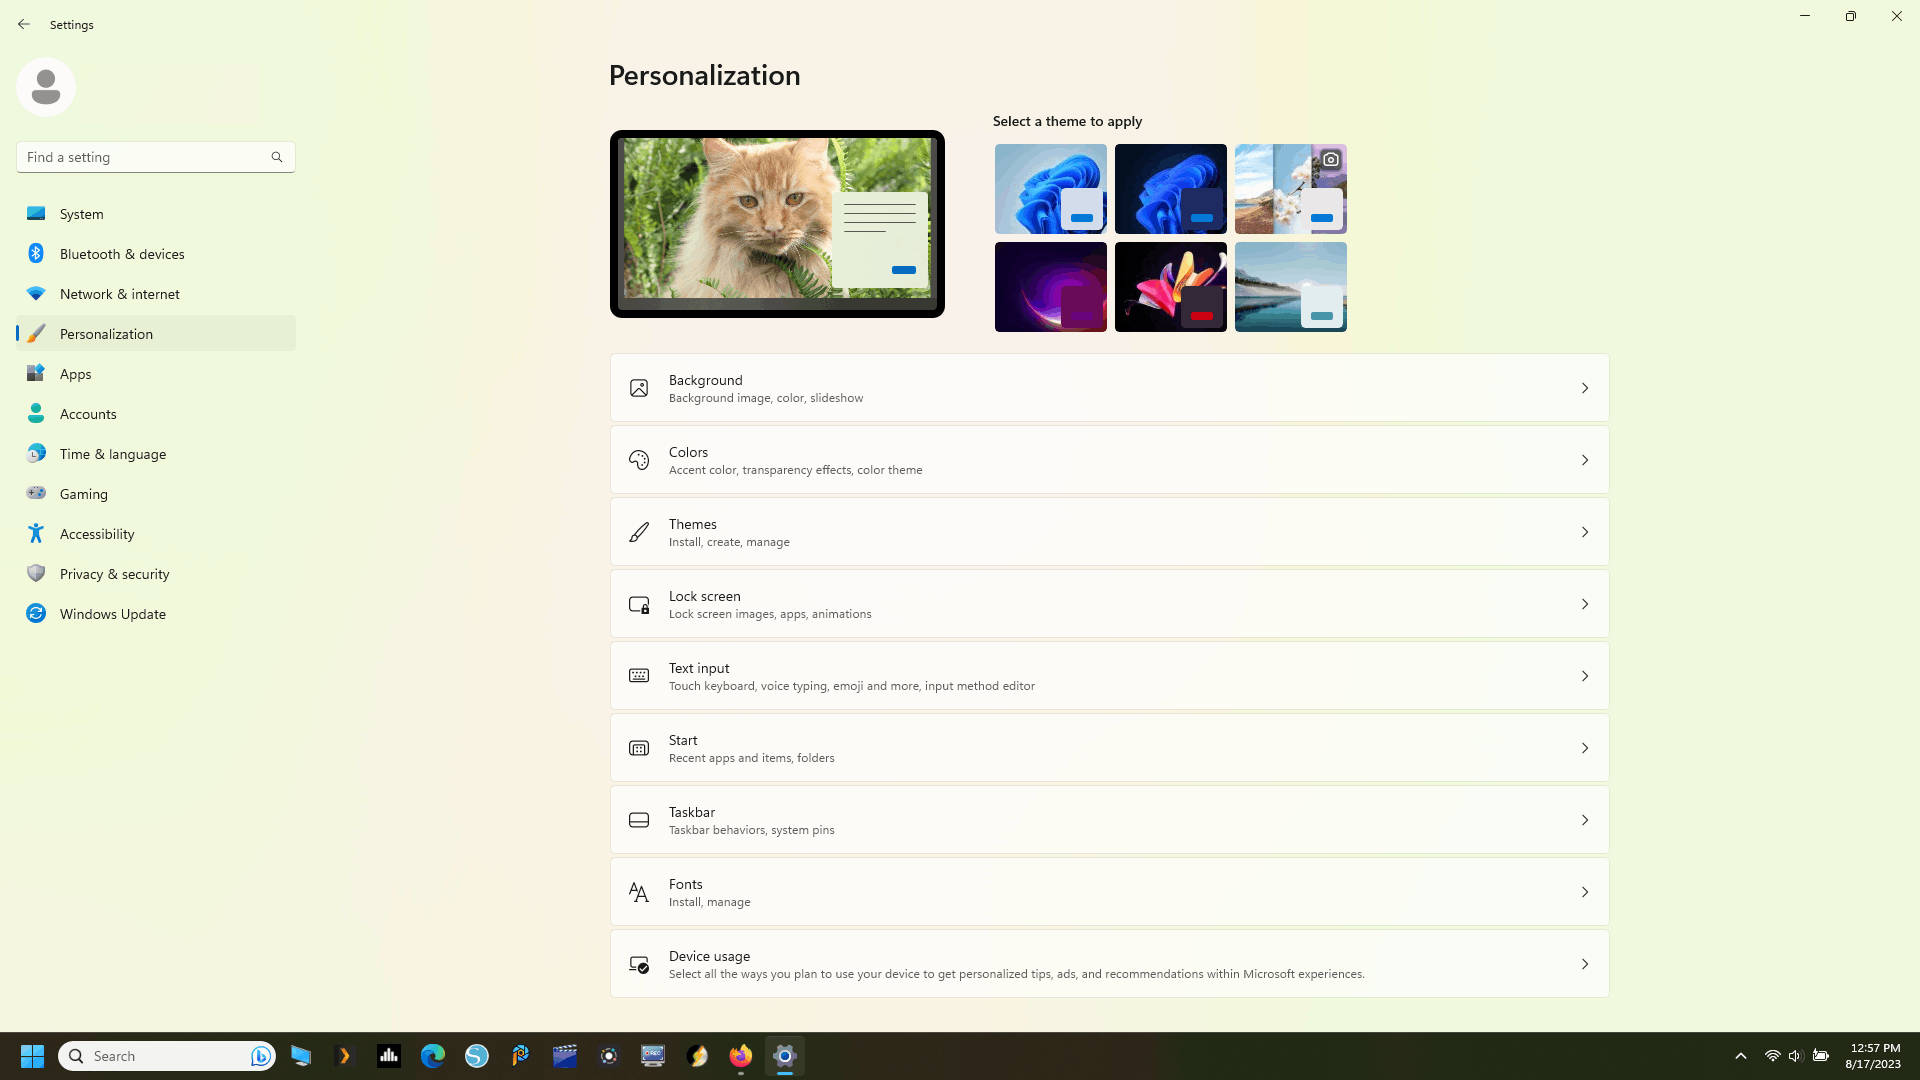Open Bluetooth & devices settings
Viewport: 1920px width, 1080px height.
coord(122,254)
